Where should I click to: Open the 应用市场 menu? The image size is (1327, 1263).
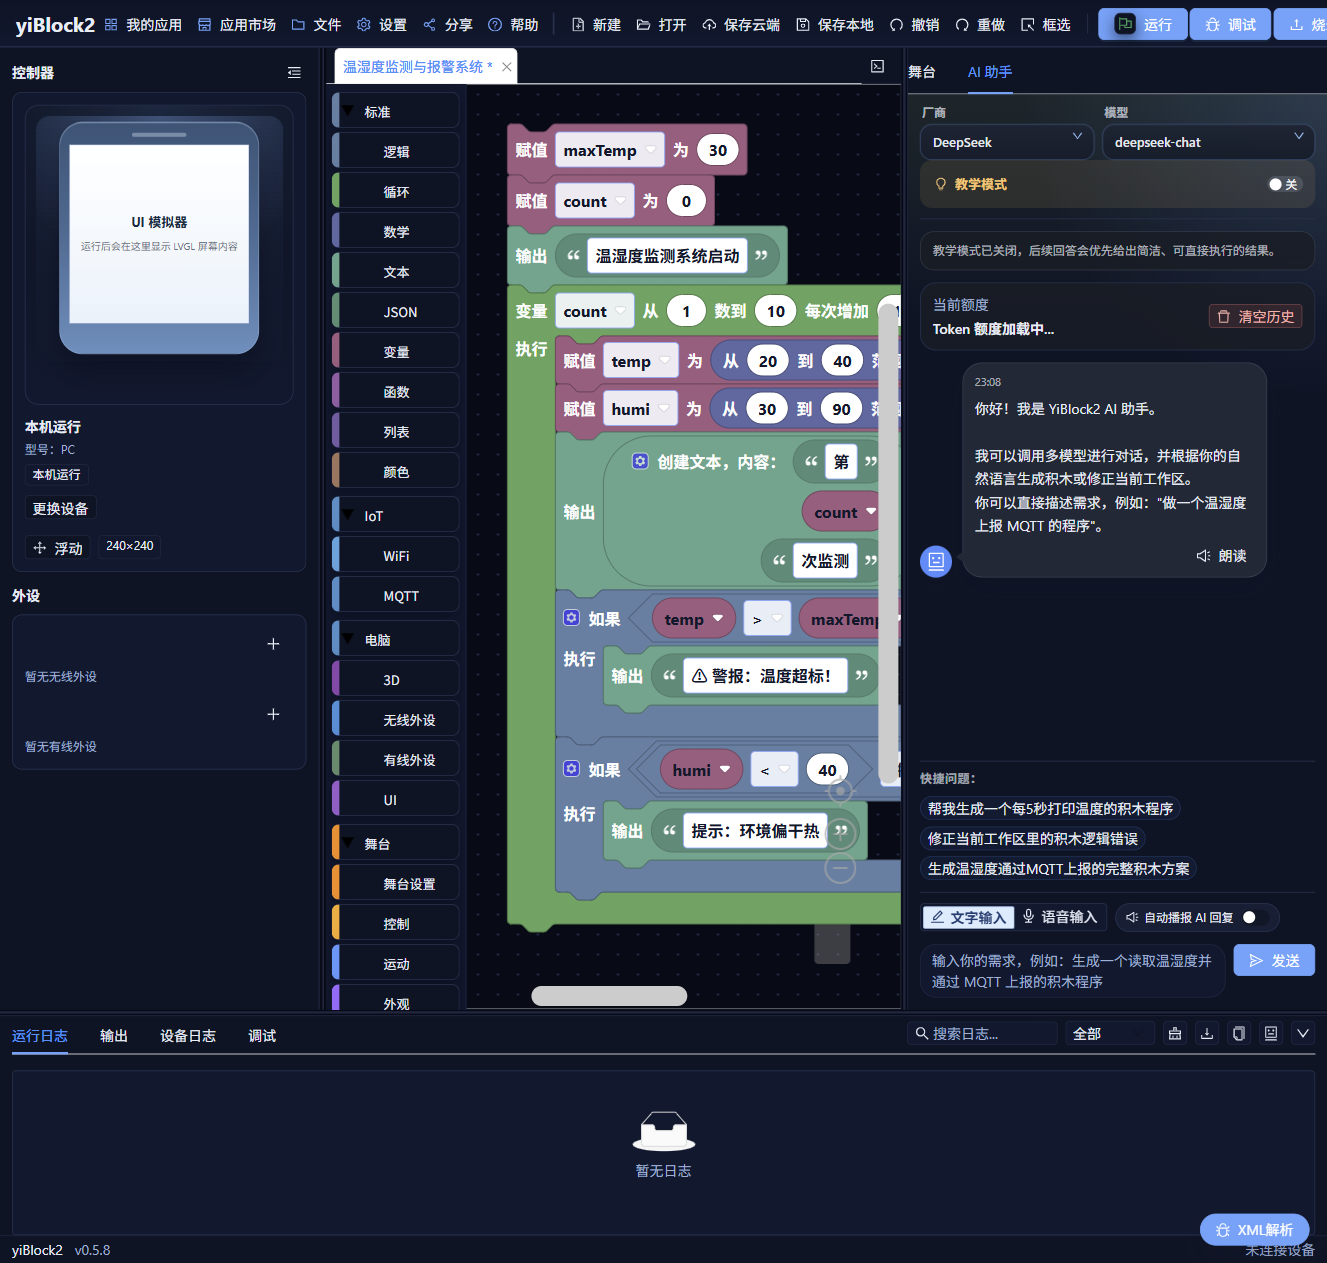pos(237,25)
